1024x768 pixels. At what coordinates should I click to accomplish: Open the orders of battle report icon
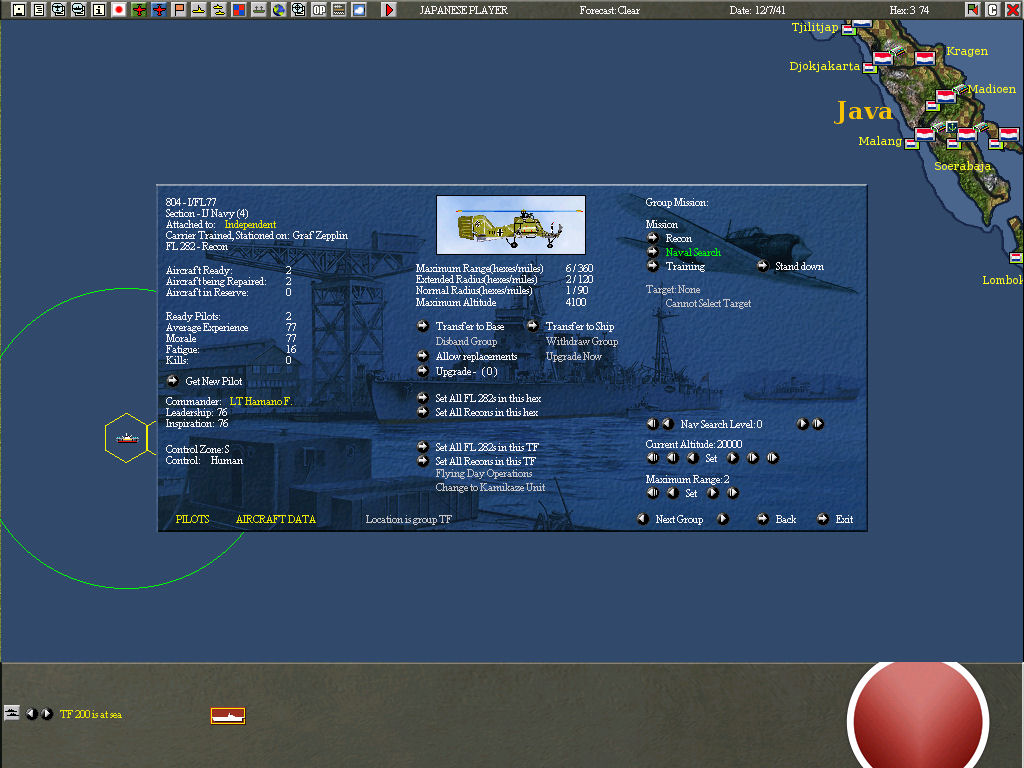point(40,10)
